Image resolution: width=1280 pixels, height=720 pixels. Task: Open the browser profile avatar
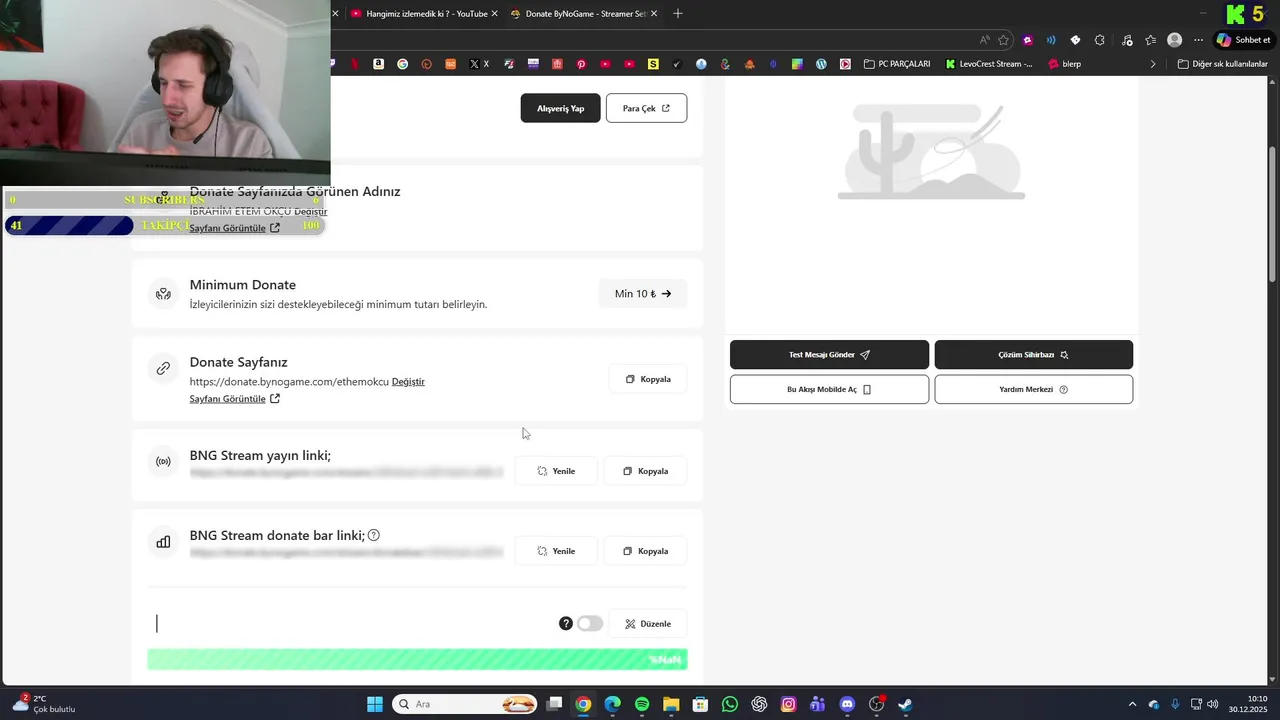click(x=1175, y=40)
